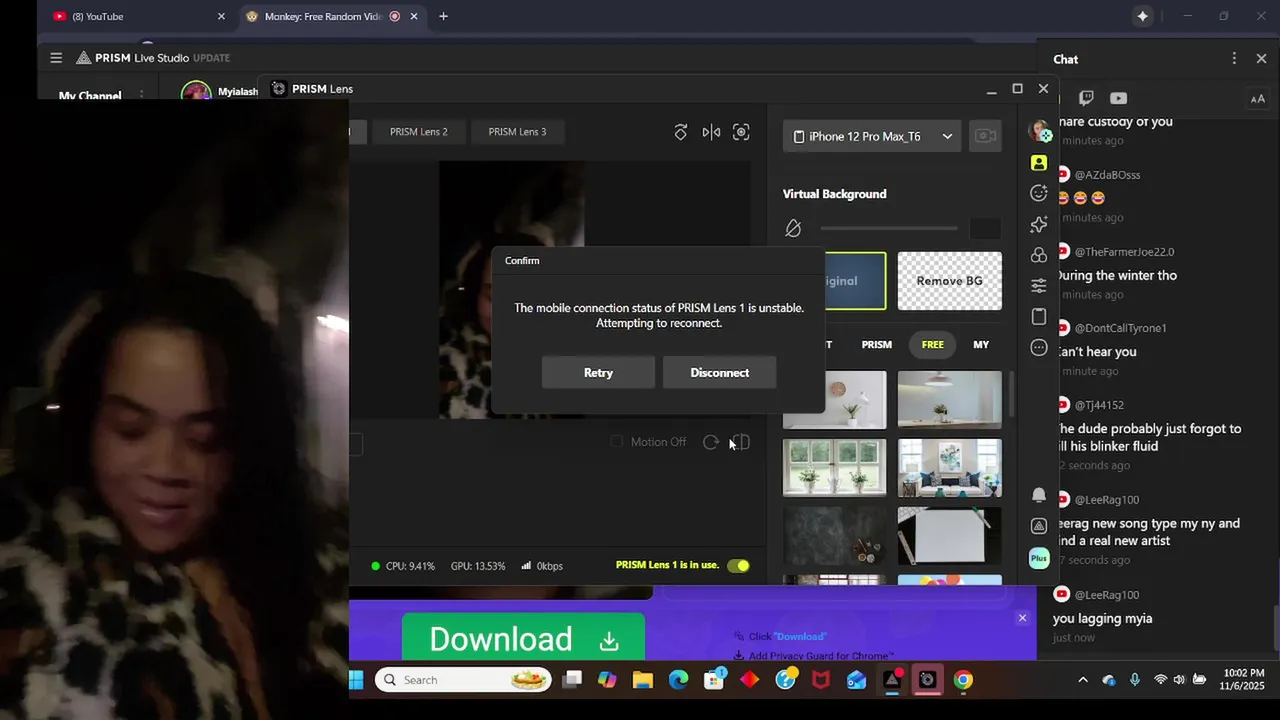Open the FREE background category tab
This screenshot has width=1280, height=720.
pyautogui.click(x=932, y=344)
